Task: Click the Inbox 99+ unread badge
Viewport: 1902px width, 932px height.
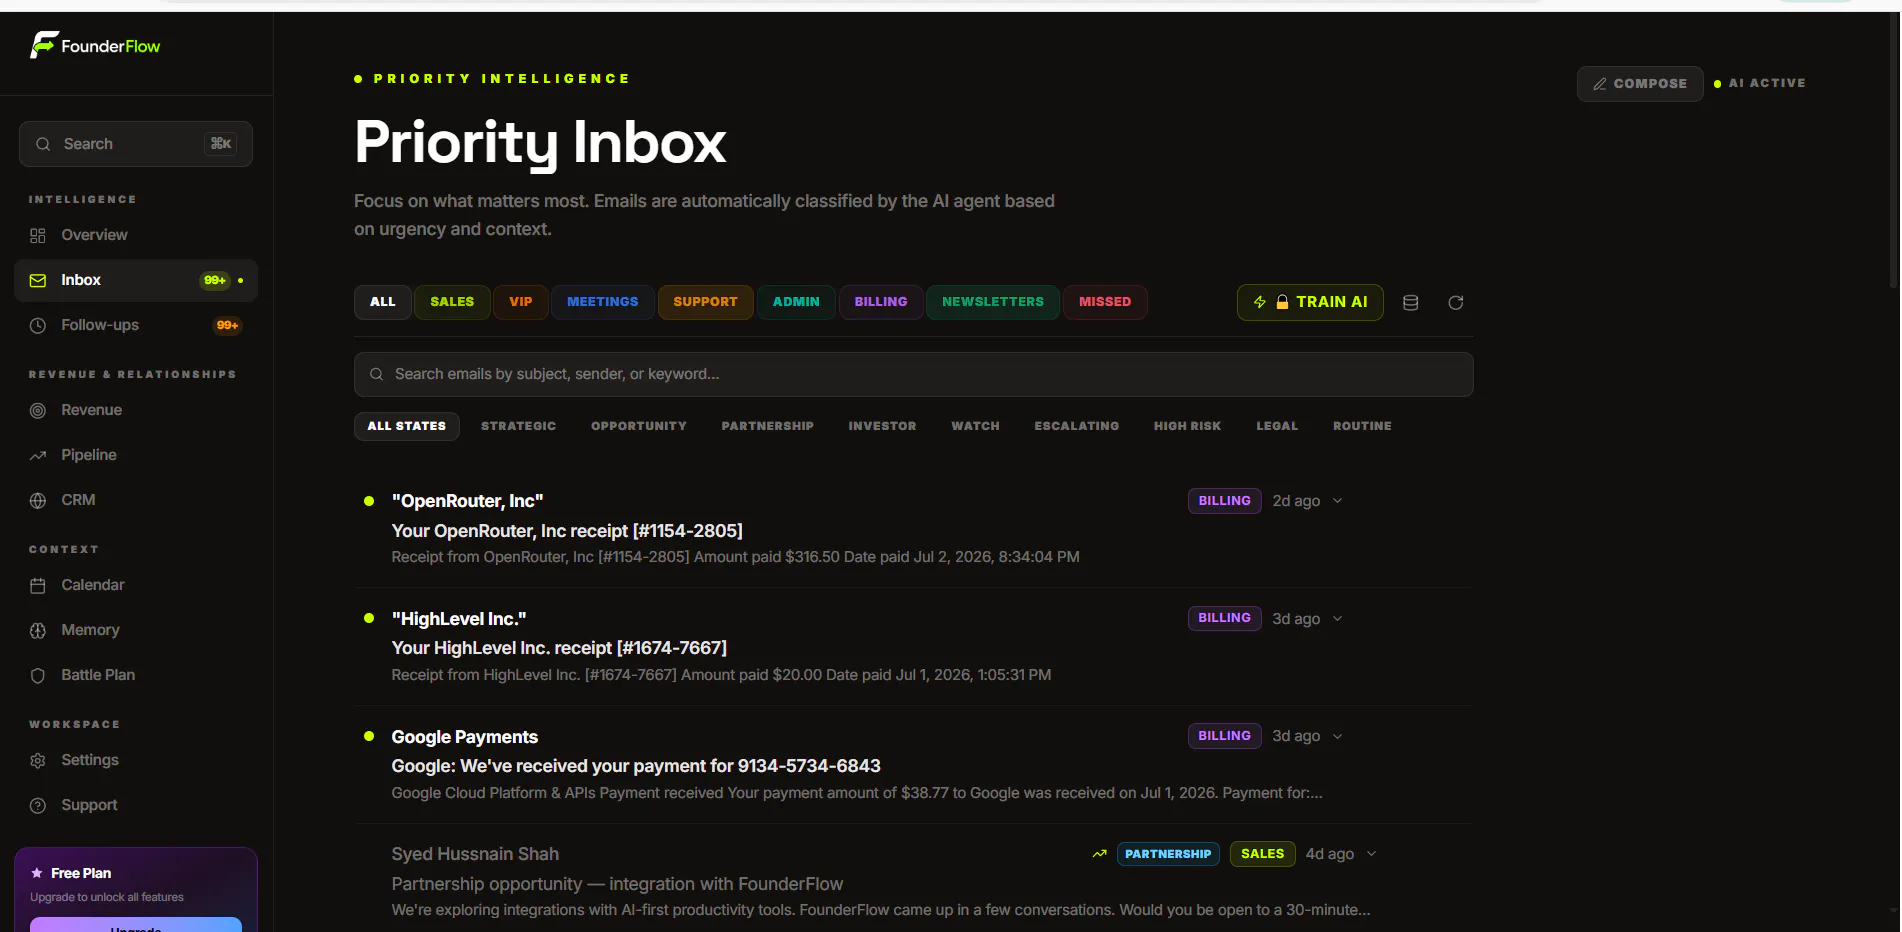Action: pyautogui.click(x=215, y=280)
